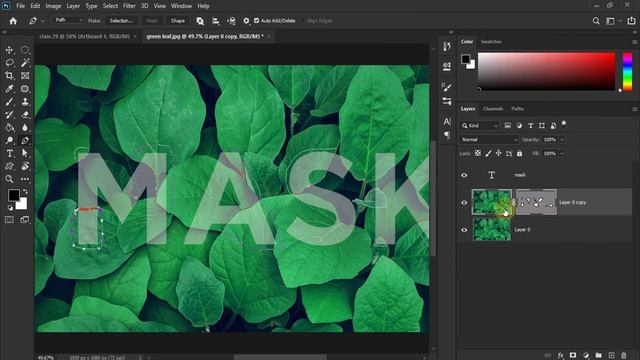The width and height of the screenshot is (640, 360).
Task: Click the Home icon in options bar
Action: click(13, 21)
